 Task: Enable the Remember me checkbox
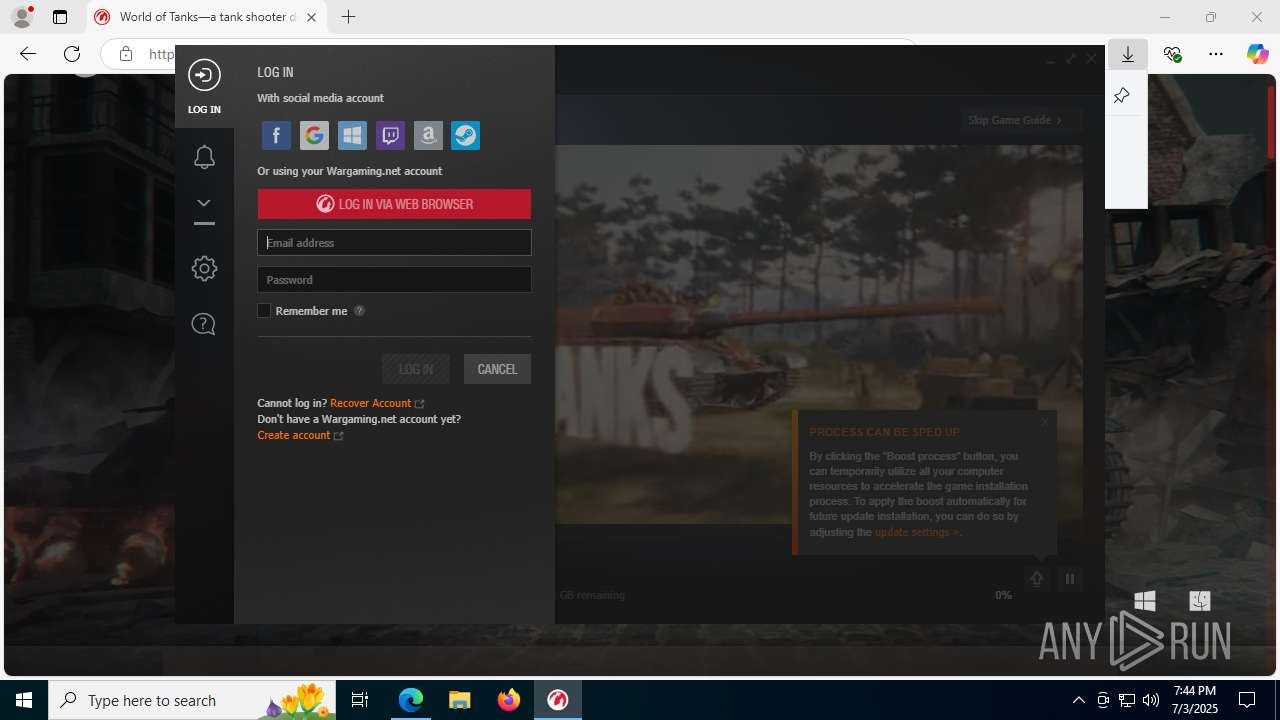point(264,311)
